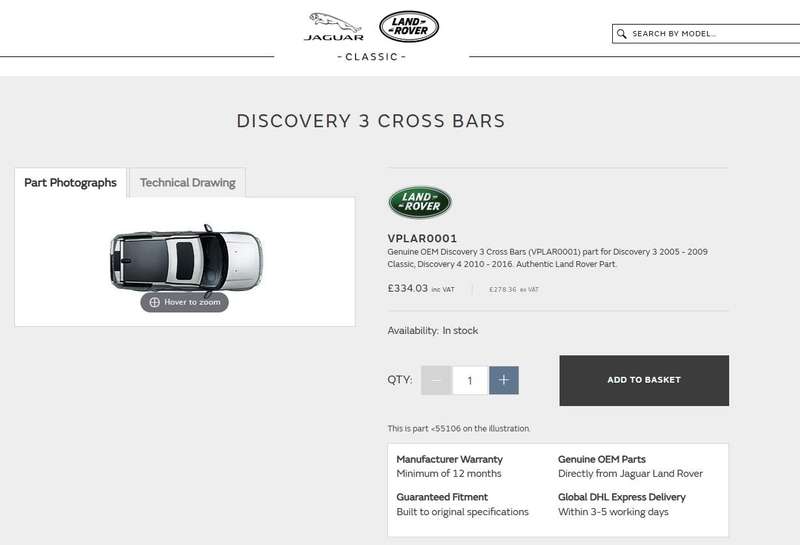Click the £334.03 inc VAT price
Image resolution: width=800 pixels, height=545 pixels.
tap(421, 288)
